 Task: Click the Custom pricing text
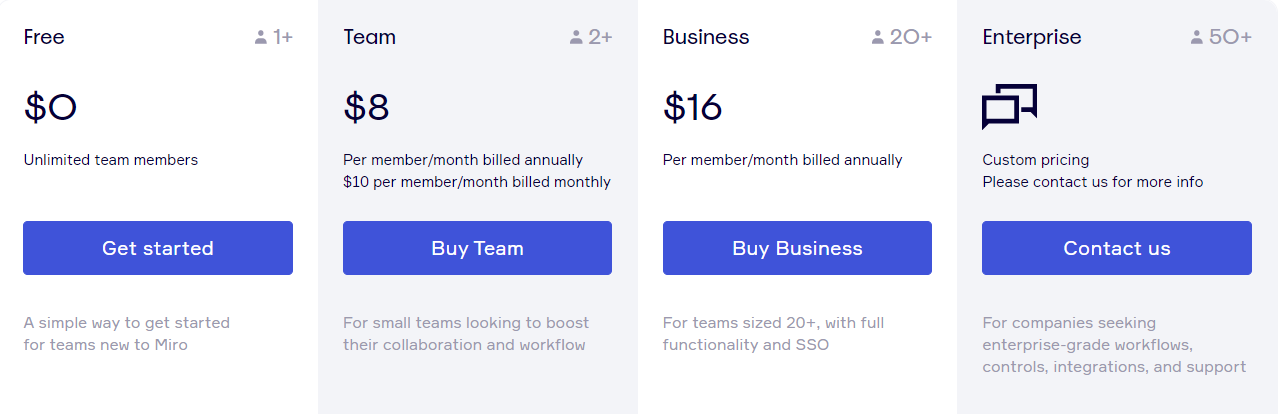coord(1036,160)
